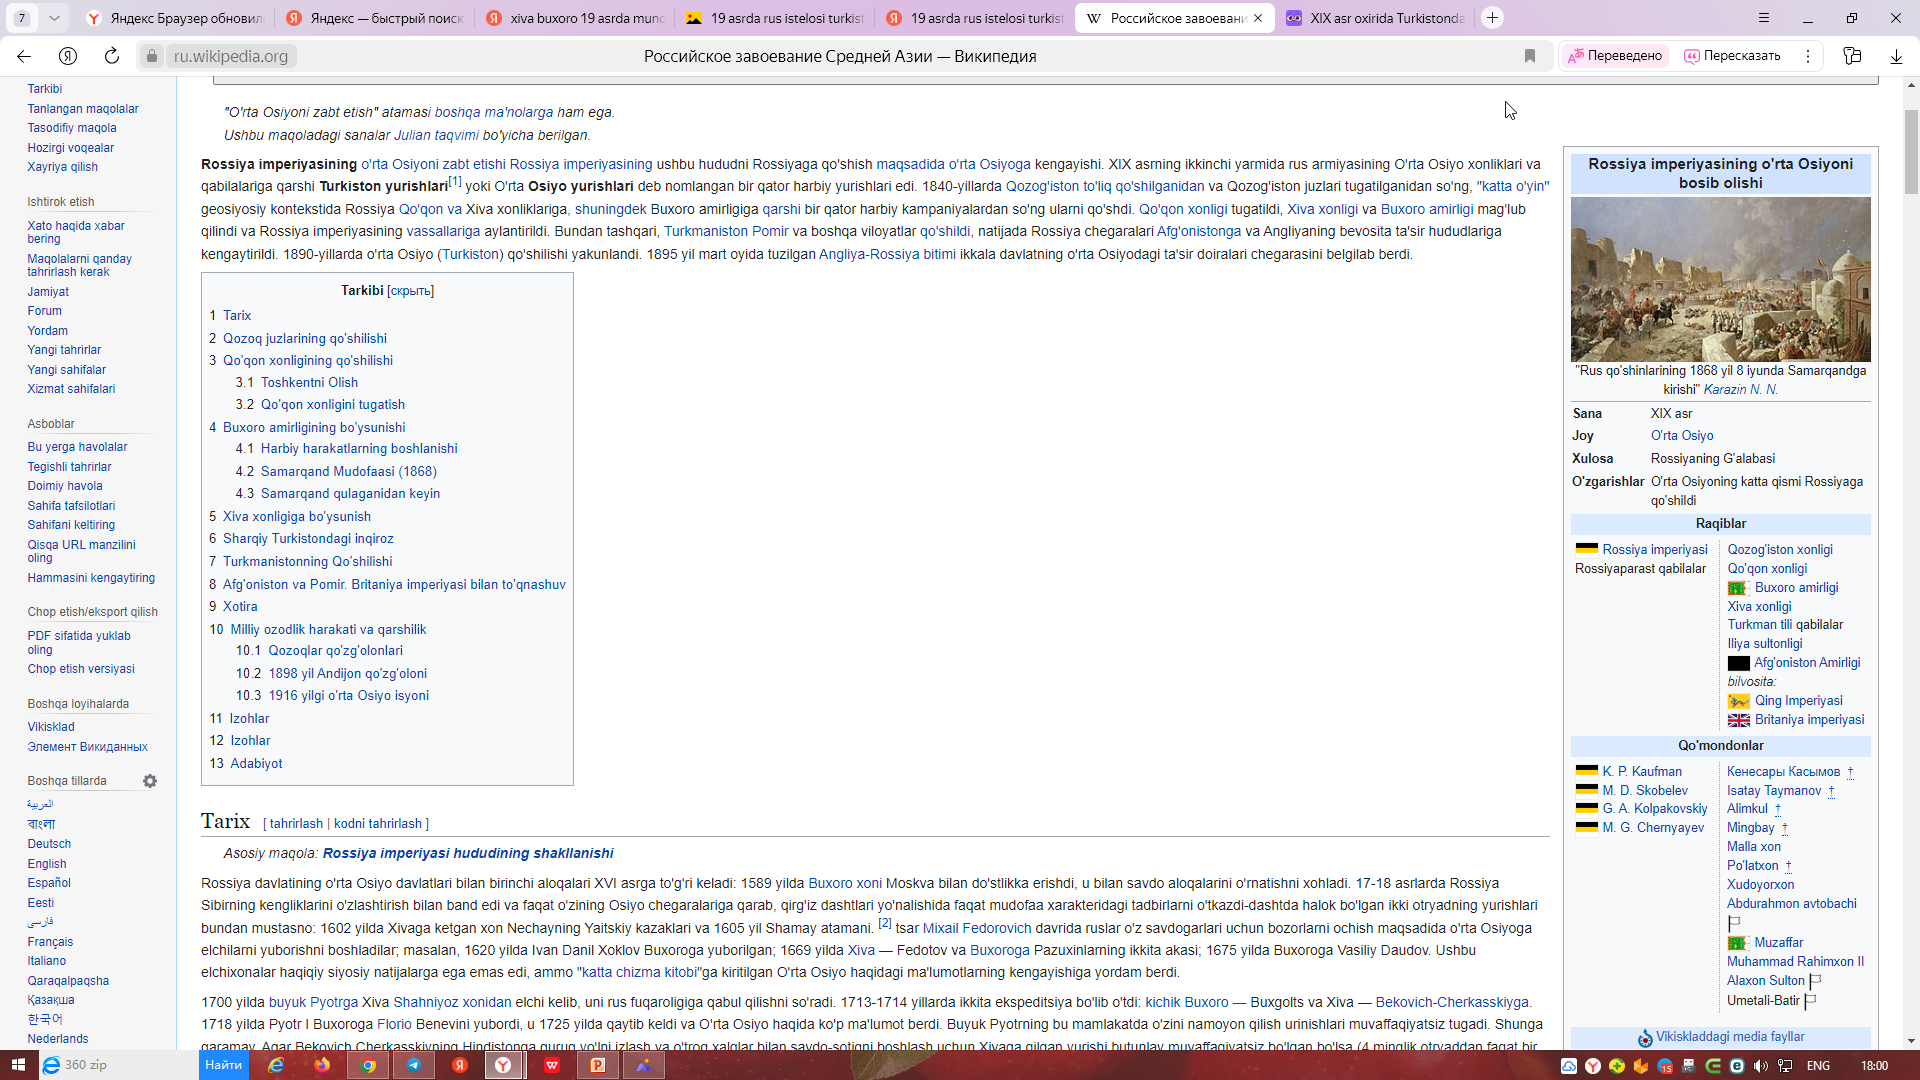Open language settings gear in sidebar

(150, 781)
